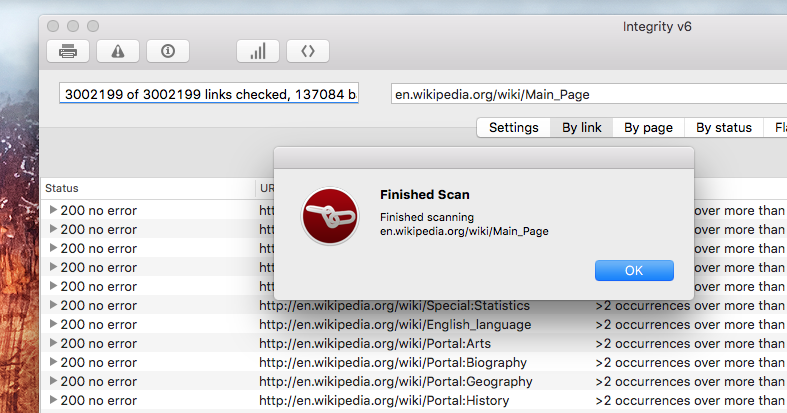This screenshot has width=787, height=413.
Task: Expand the Portal:Biography row
Action: (53, 362)
